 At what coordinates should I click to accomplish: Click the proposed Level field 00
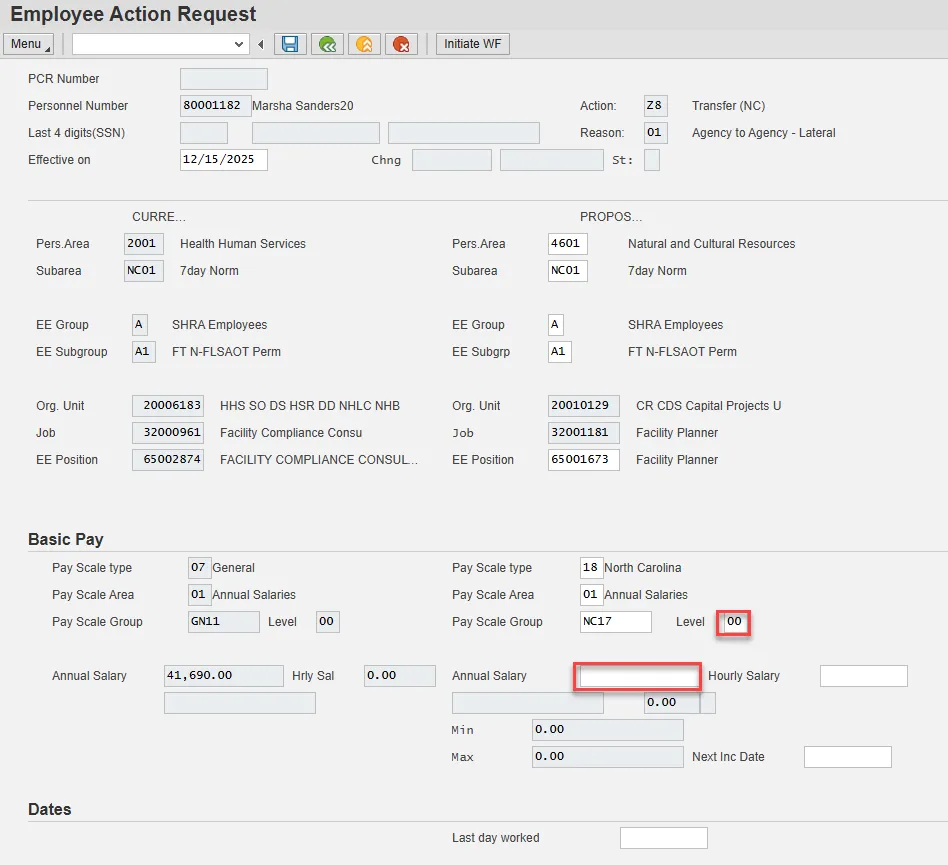point(736,622)
